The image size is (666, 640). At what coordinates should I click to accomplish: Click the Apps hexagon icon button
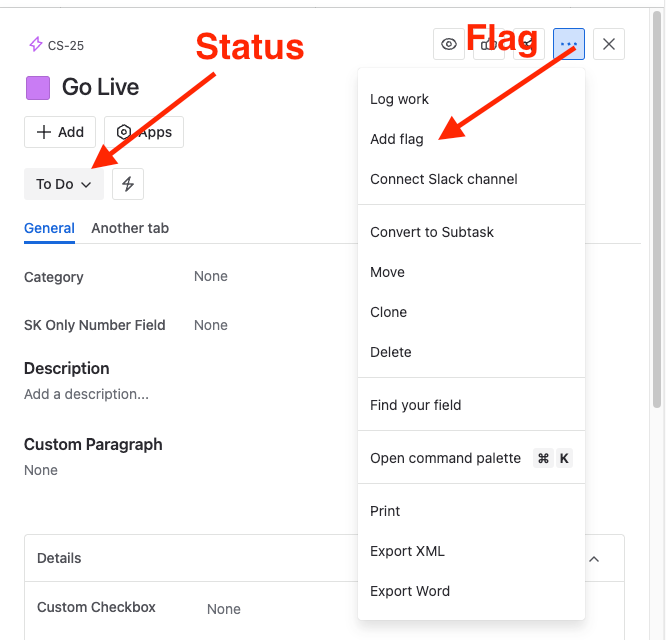coord(144,132)
